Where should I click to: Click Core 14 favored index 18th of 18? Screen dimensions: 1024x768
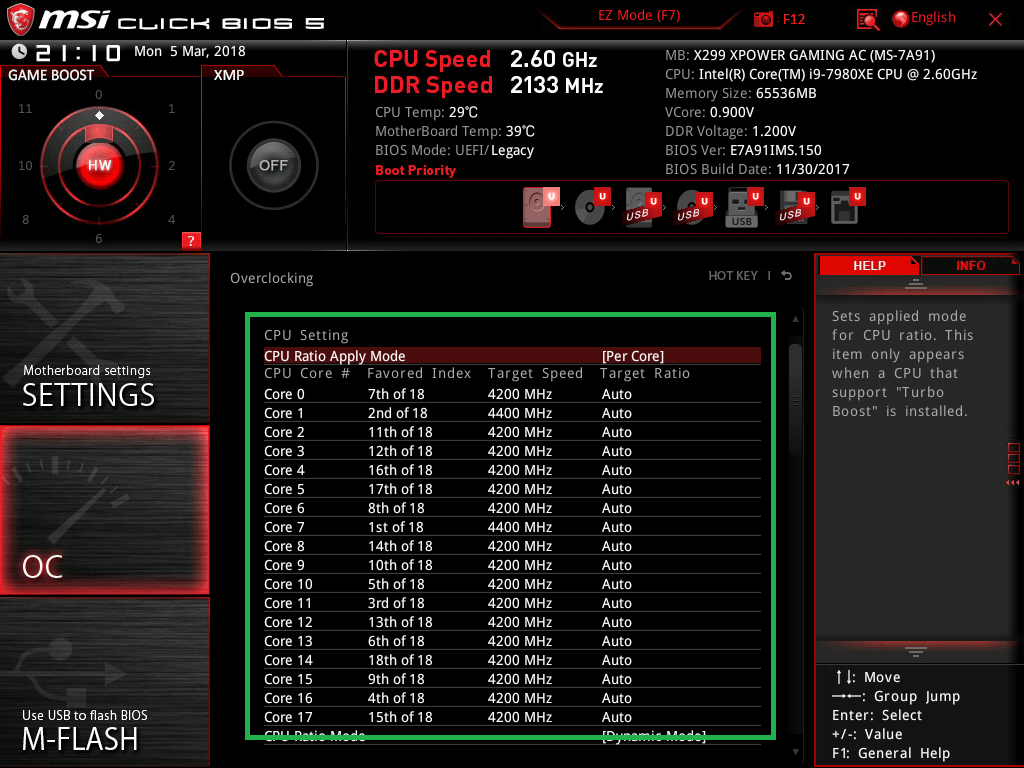400,660
